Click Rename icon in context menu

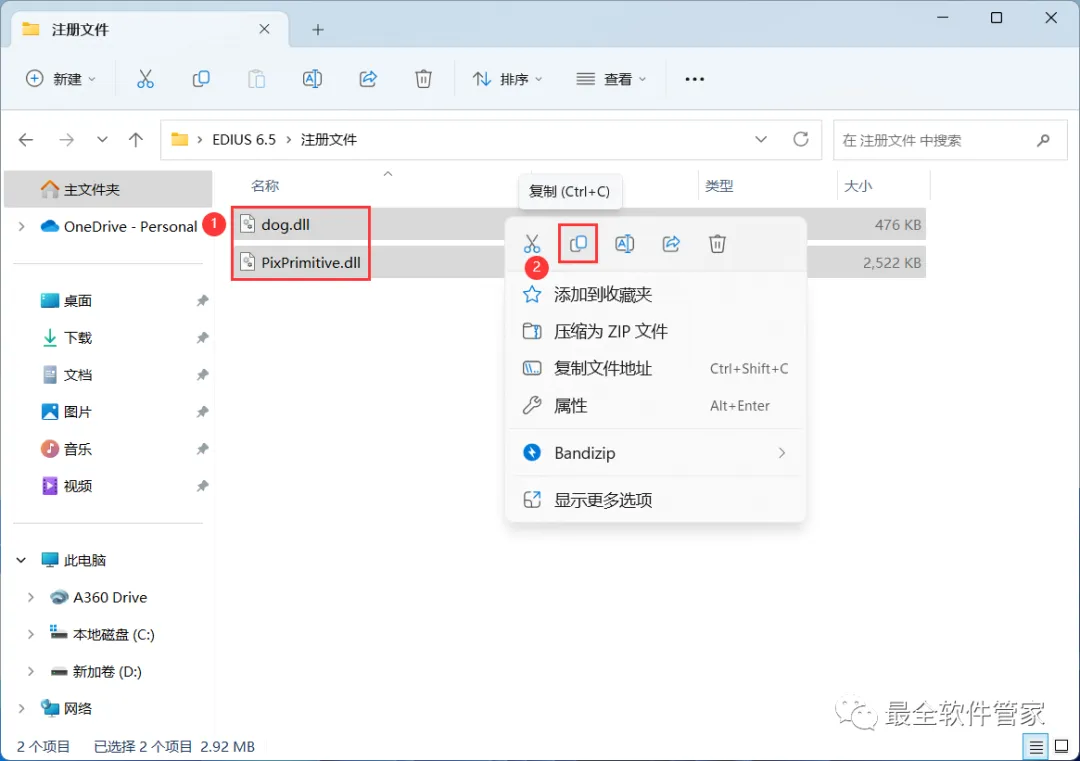click(x=625, y=244)
